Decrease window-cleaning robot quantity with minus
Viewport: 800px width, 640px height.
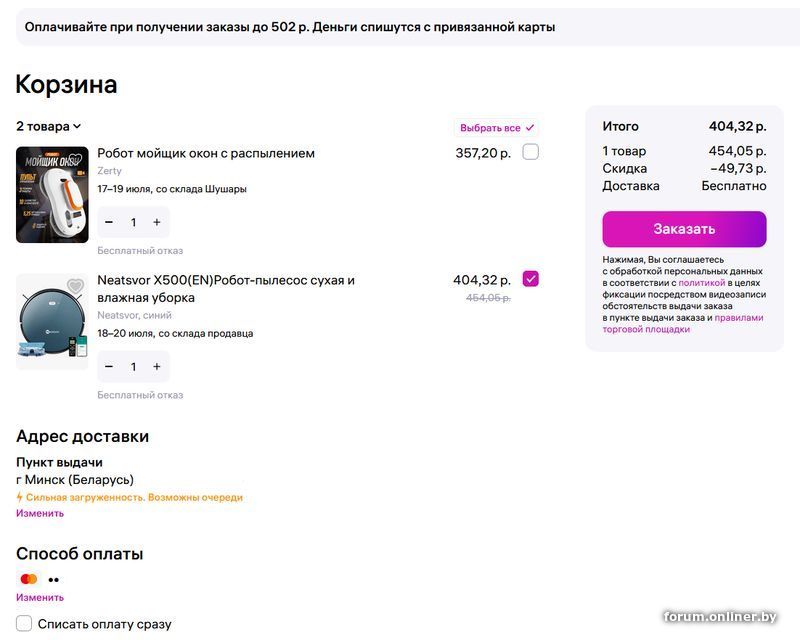pyautogui.click(x=109, y=222)
